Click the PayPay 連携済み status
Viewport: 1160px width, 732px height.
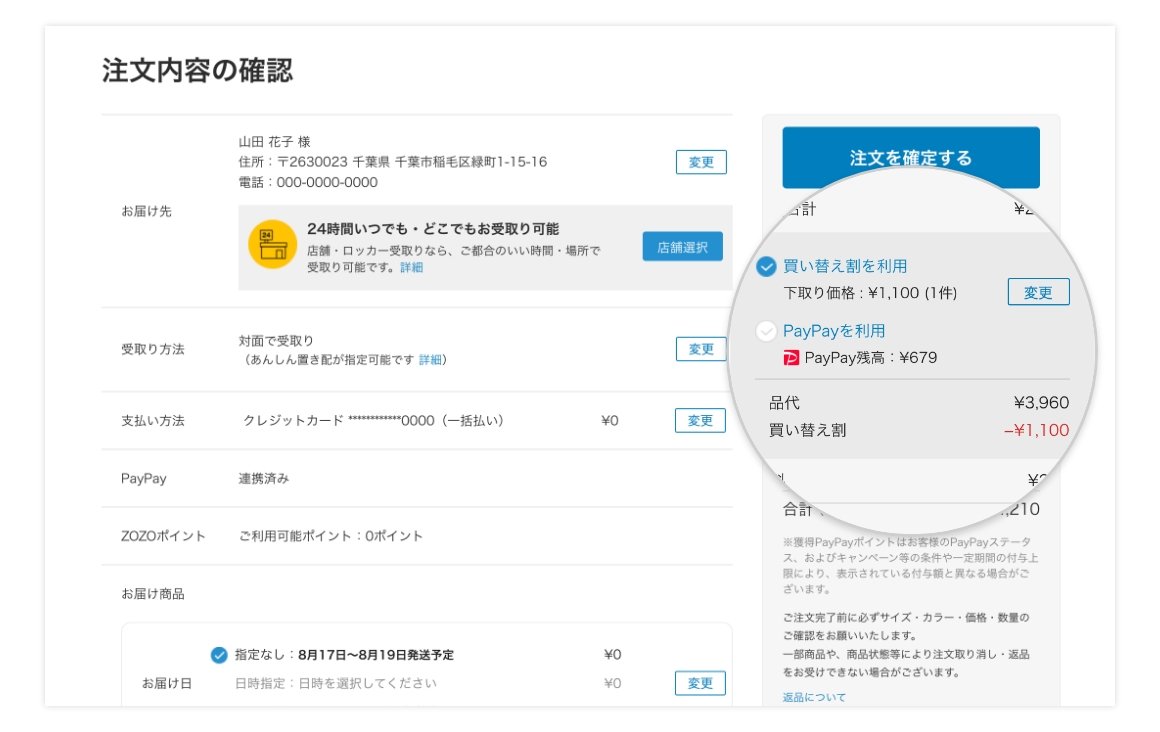[263, 479]
